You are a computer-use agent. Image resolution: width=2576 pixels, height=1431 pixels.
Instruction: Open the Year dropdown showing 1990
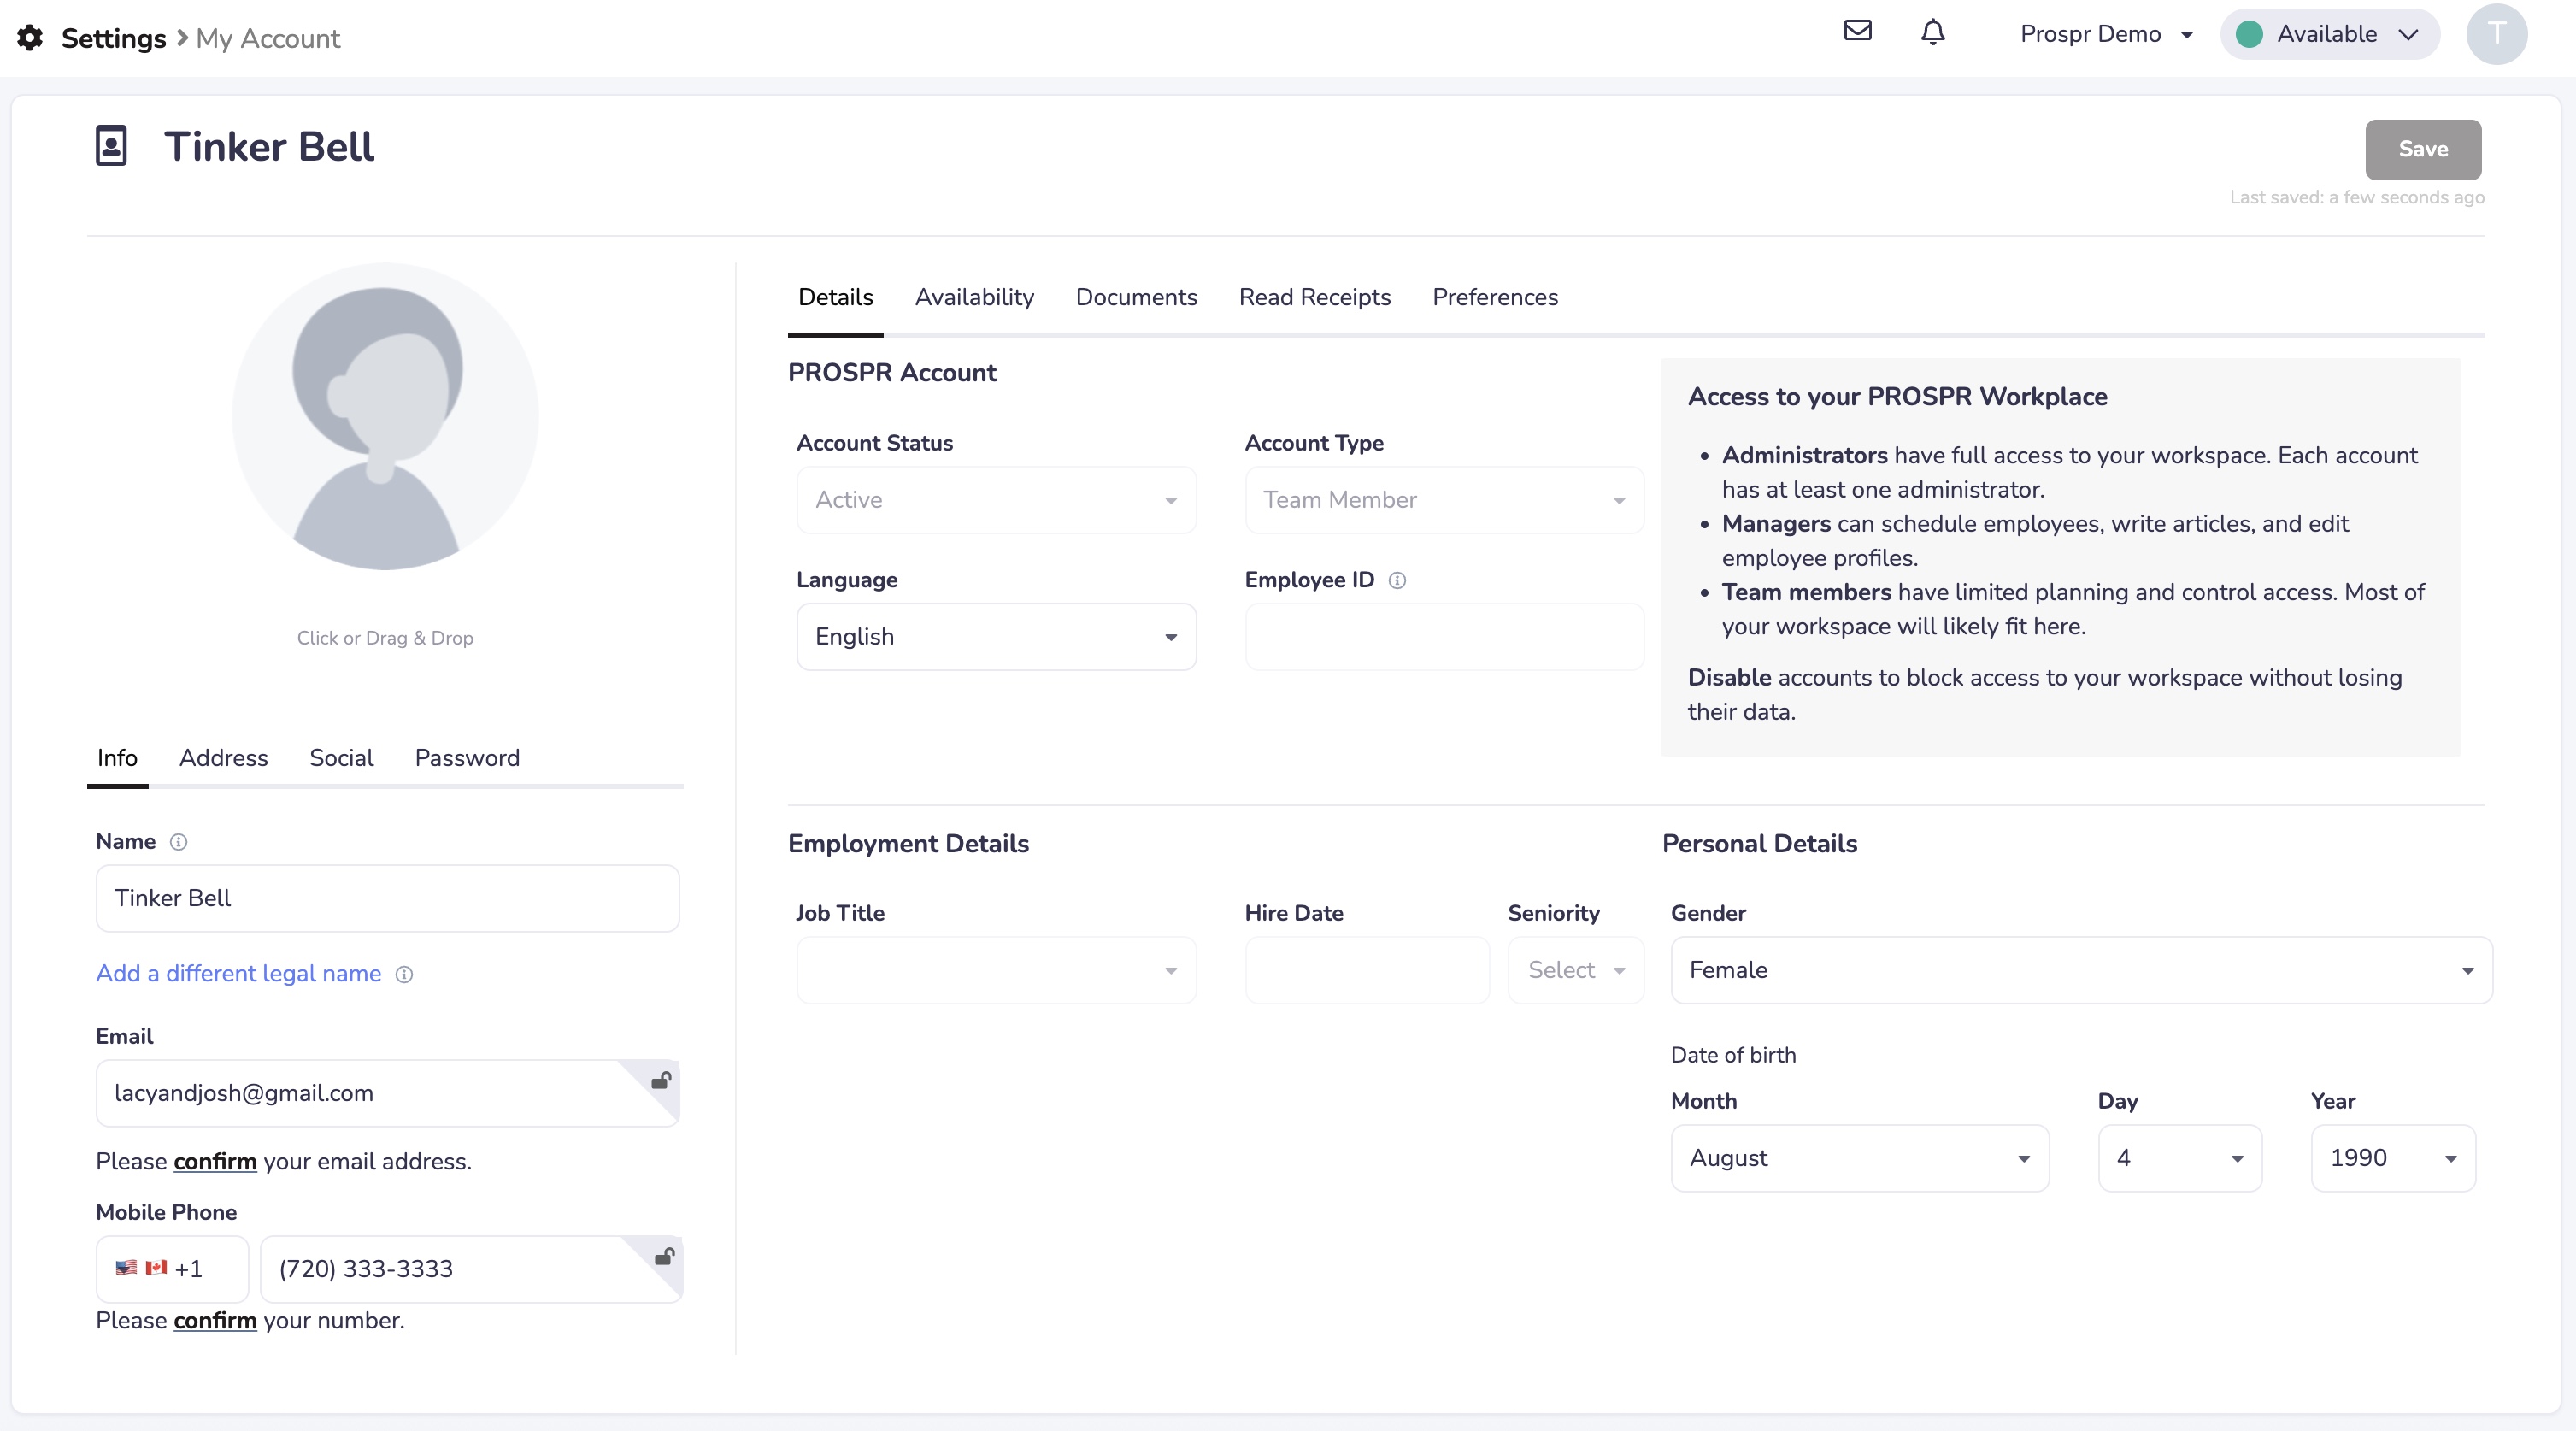[2393, 1158]
